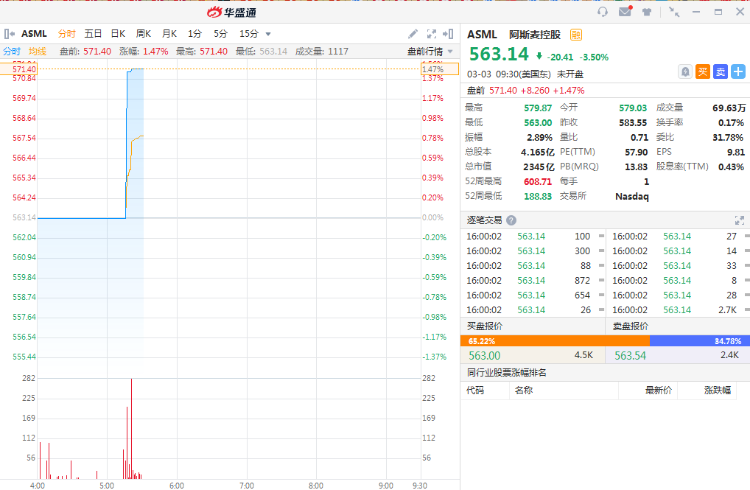The width and height of the screenshot is (750, 490).
Task: Expand the 逐笔交易 tick trades panel
Action: [x=739, y=220]
